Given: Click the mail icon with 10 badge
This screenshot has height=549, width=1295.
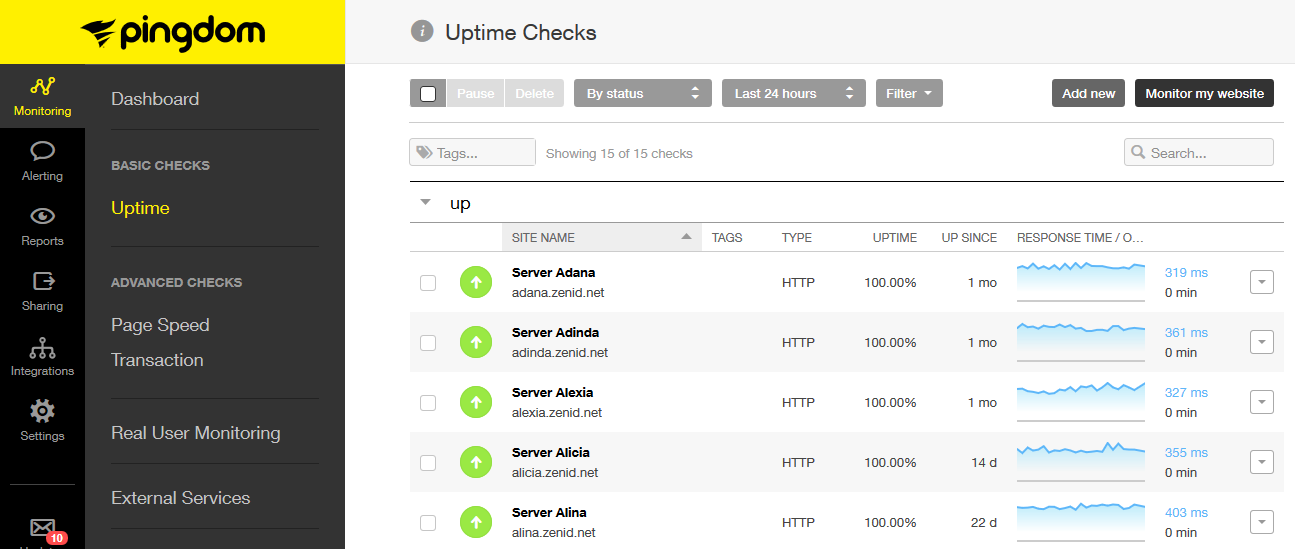Looking at the screenshot, I should 42,527.
